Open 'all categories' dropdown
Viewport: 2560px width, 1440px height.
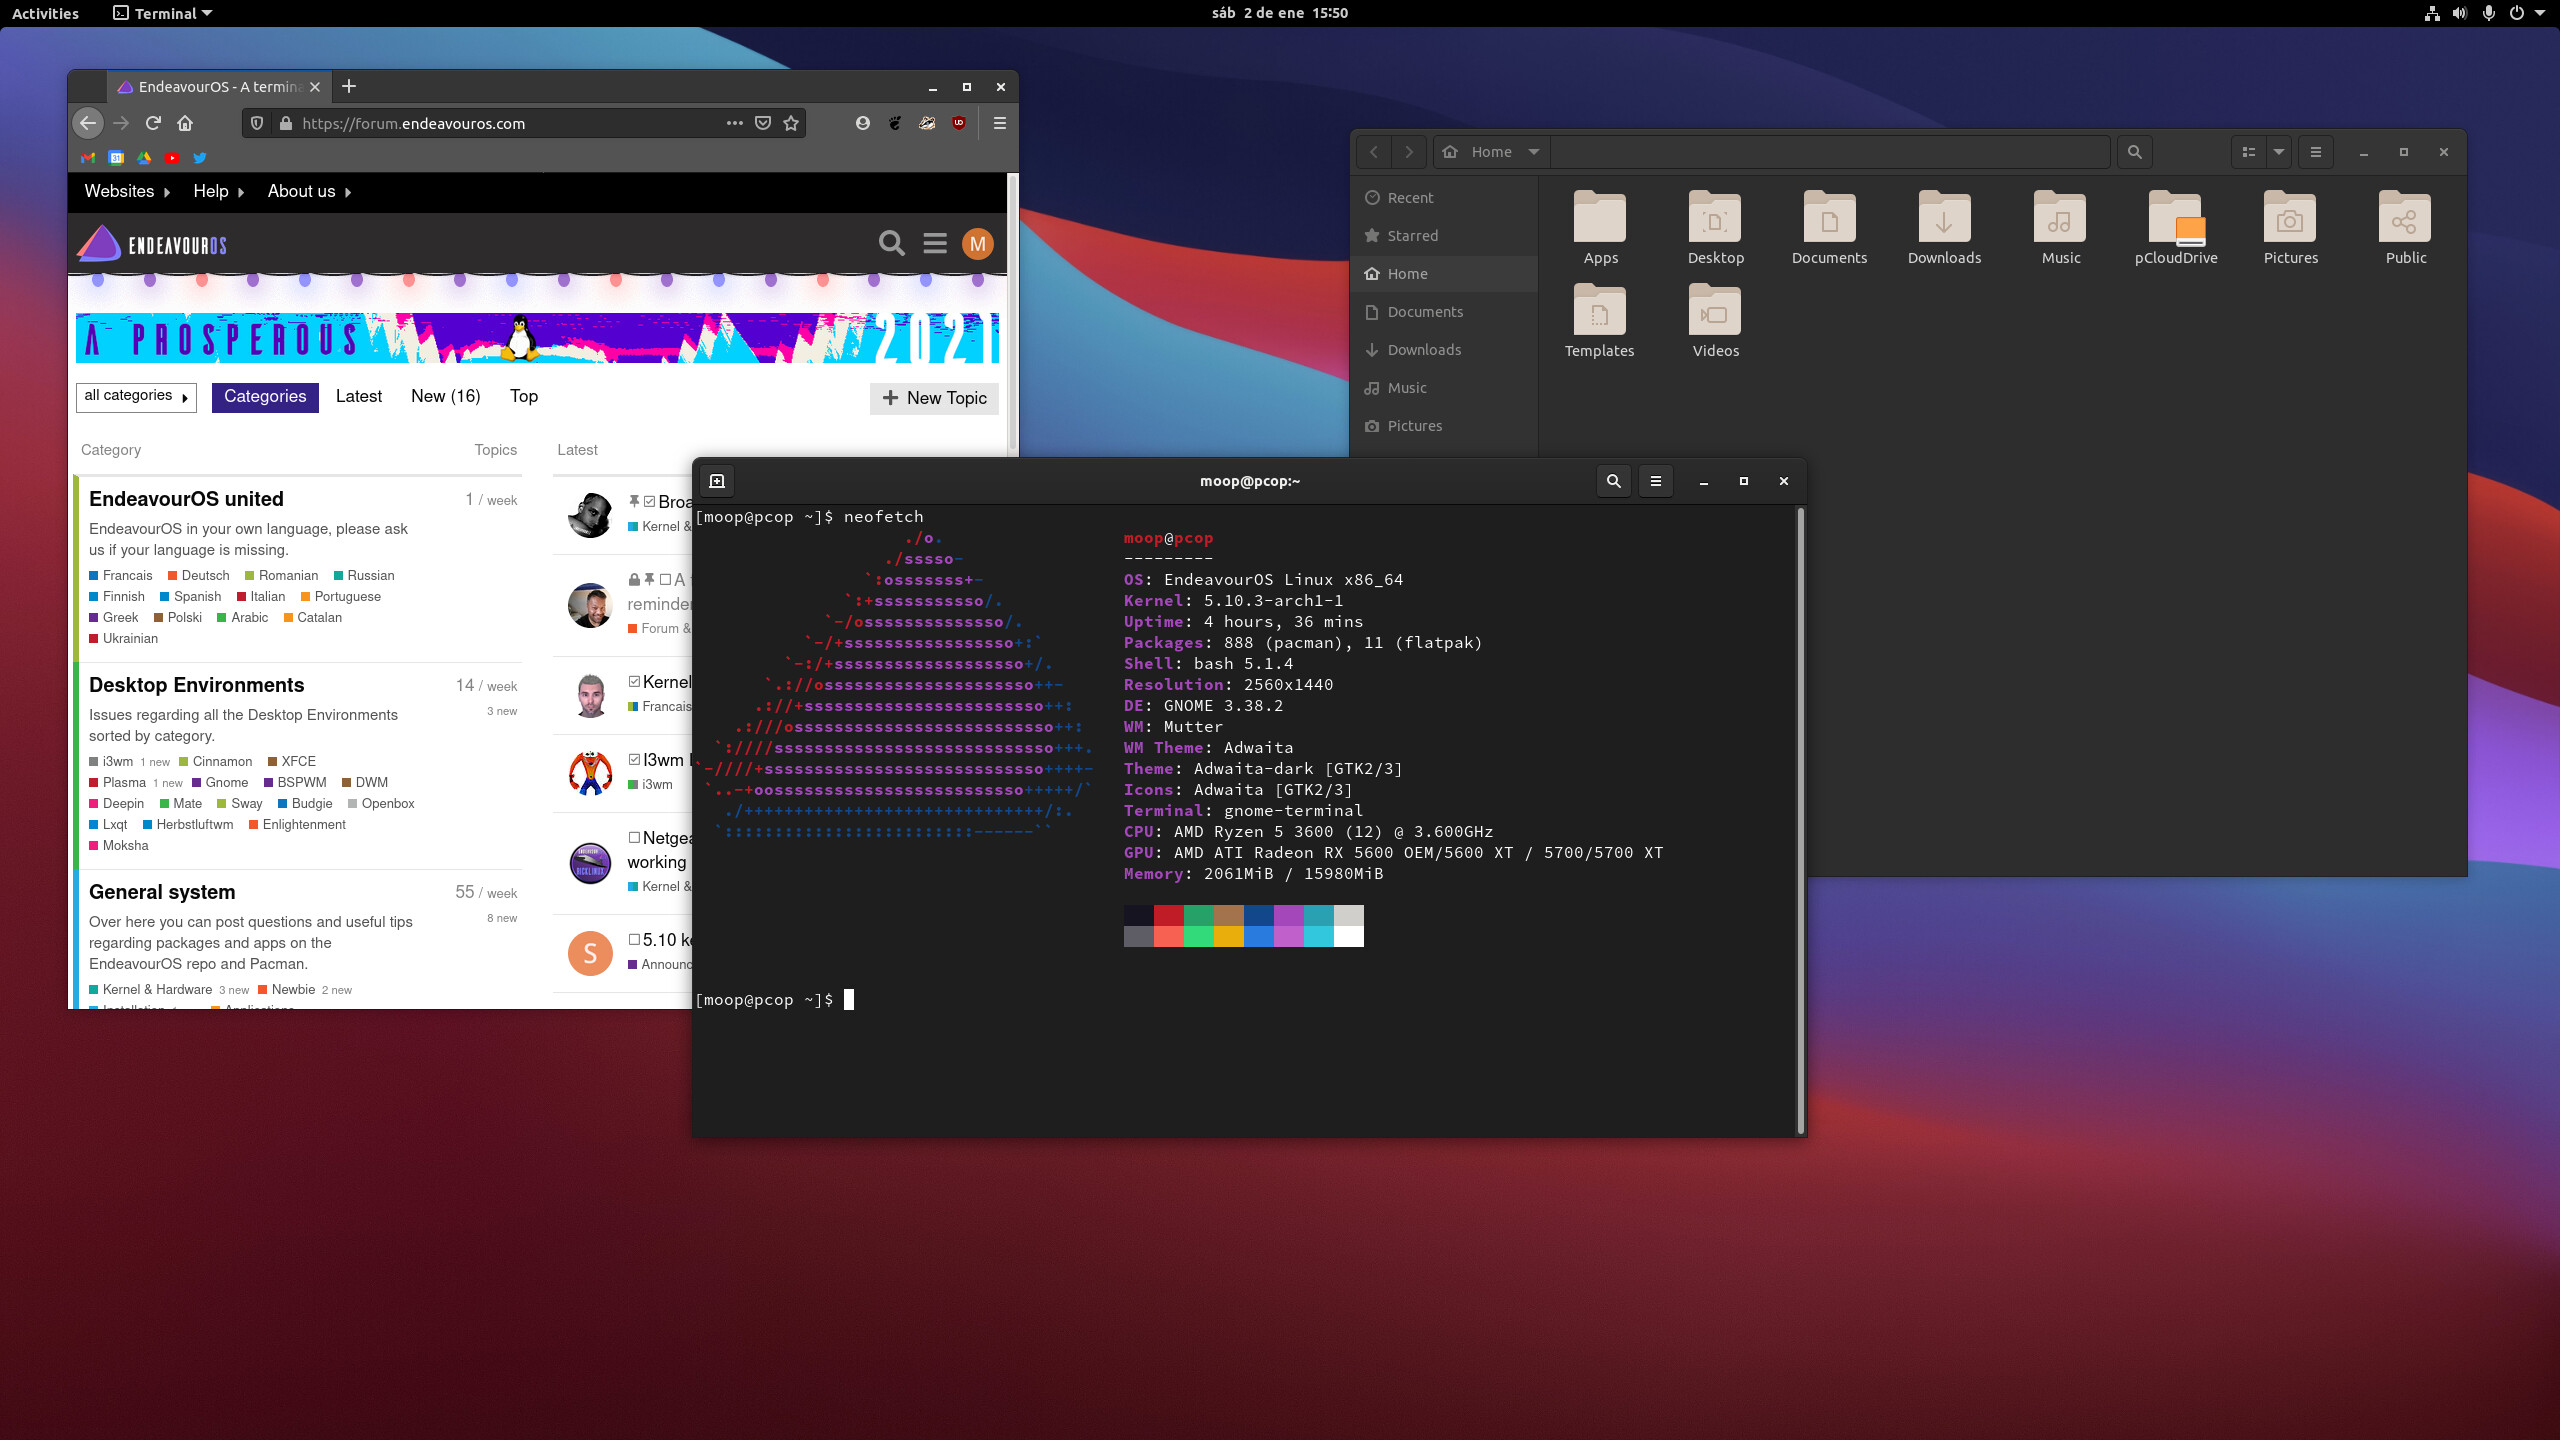pos(136,396)
